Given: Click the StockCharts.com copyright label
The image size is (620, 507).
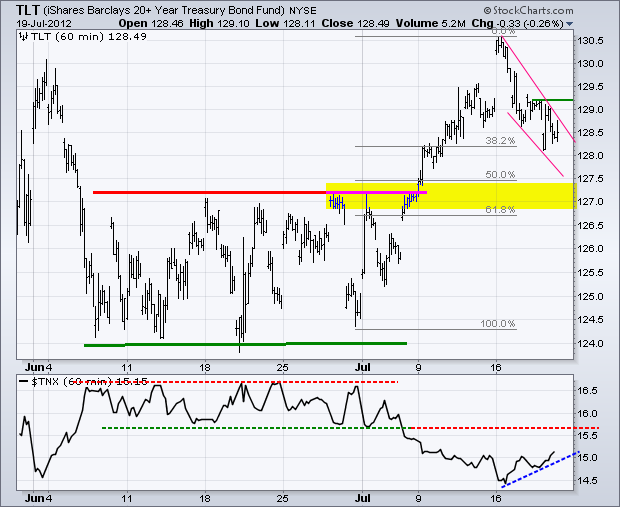Looking at the screenshot, I should click(x=528, y=10).
